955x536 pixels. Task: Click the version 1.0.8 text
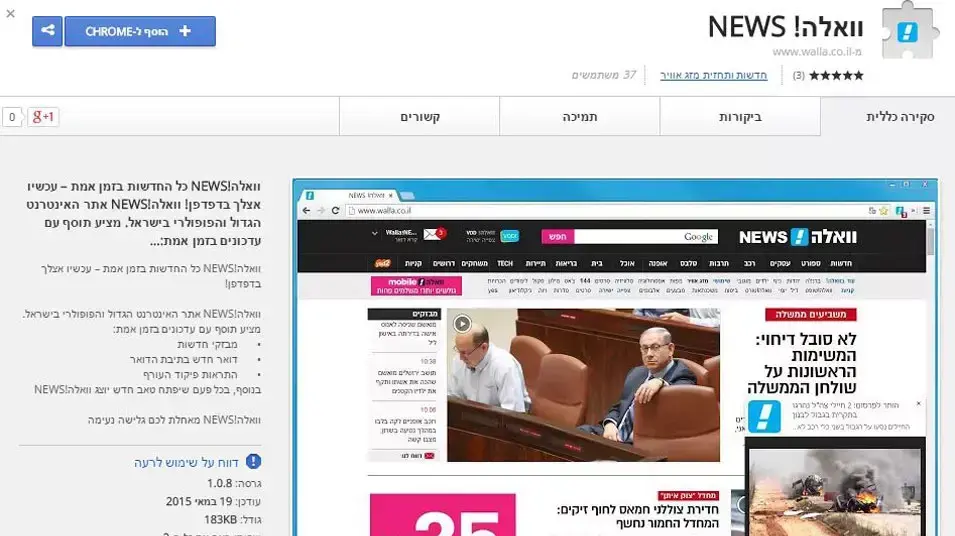click(x=219, y=484)
